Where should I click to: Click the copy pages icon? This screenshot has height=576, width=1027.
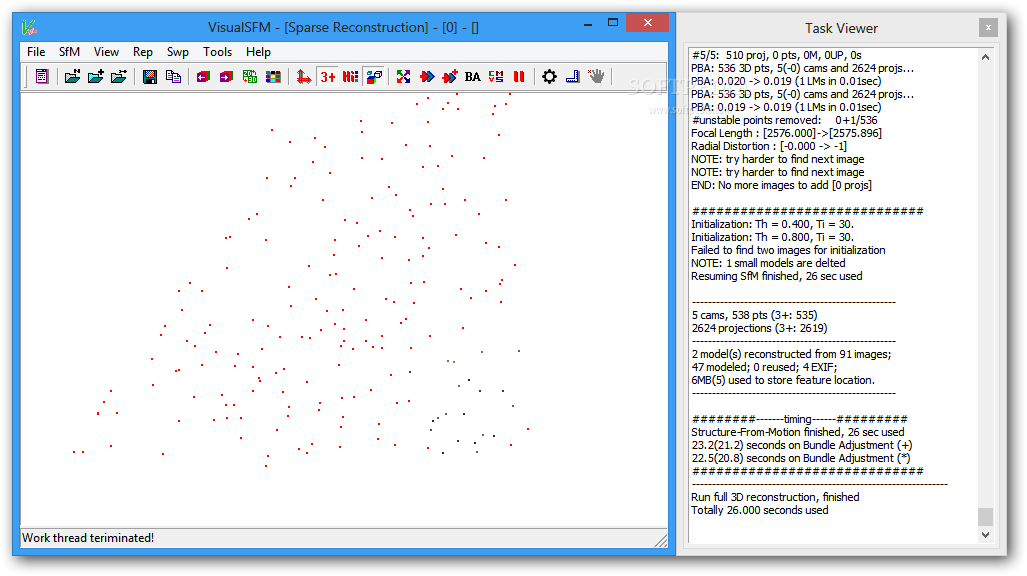[173, 77]
